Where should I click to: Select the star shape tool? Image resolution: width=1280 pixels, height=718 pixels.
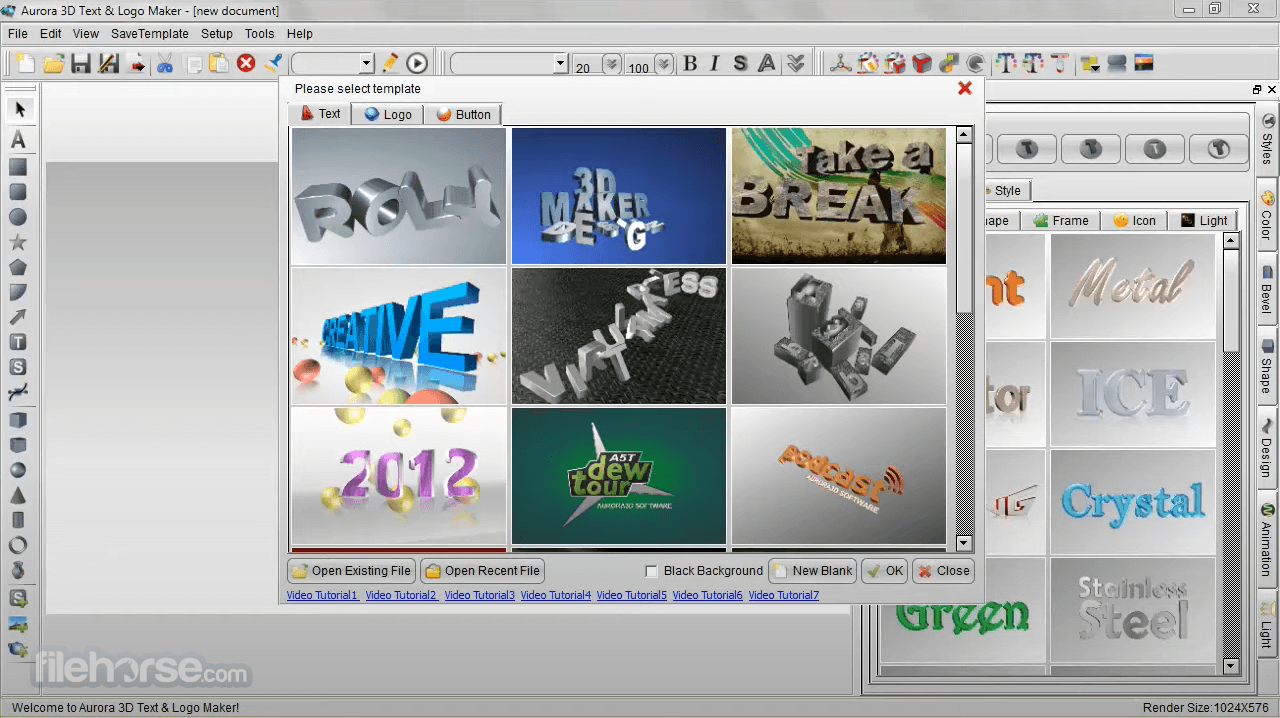click(x=18, y=242)
